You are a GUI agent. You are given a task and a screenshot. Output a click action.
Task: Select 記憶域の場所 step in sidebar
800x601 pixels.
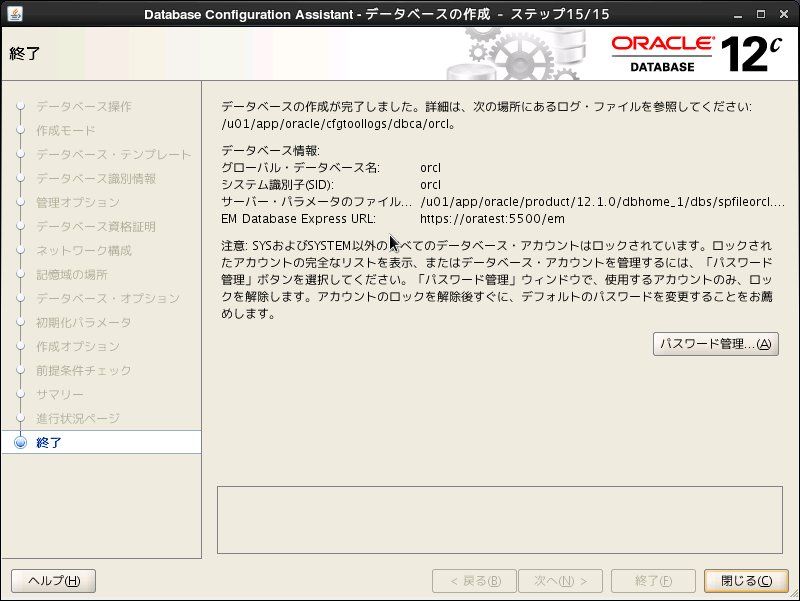pos(71,274)
